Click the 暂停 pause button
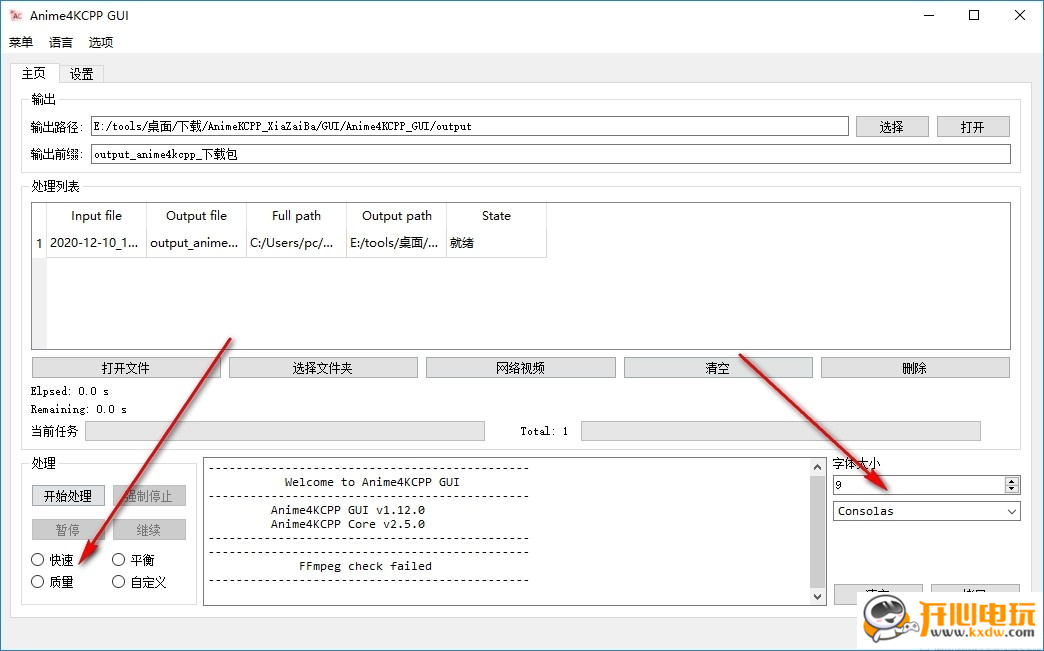1044x651 pixels. [x=68, y=530]
